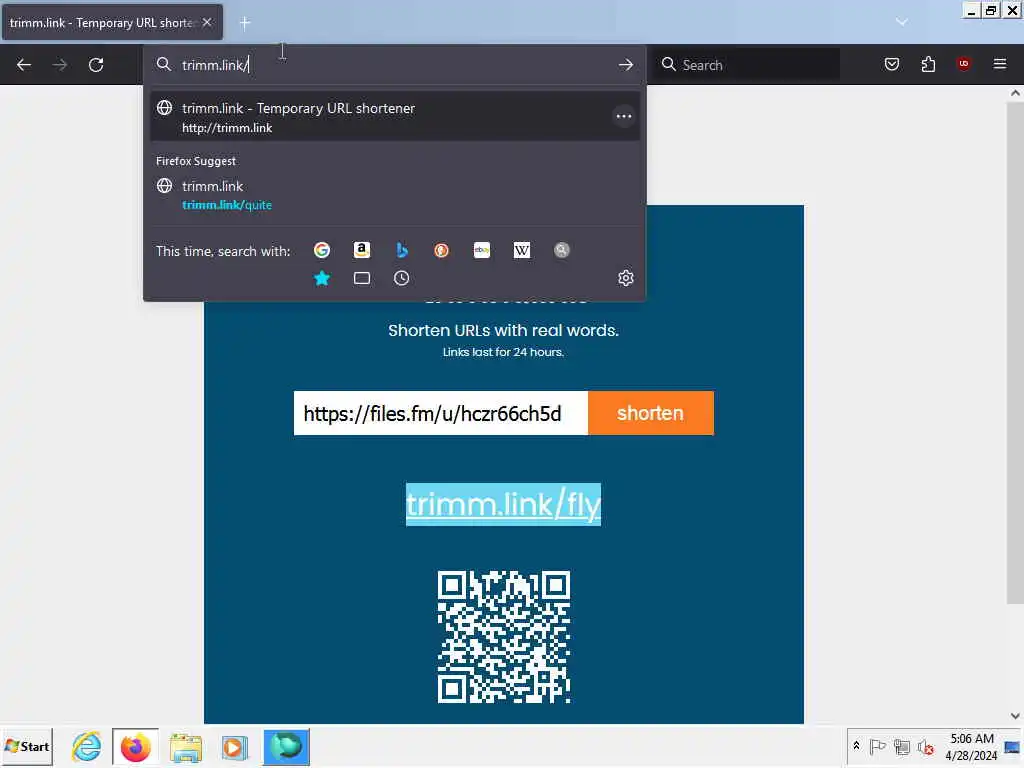Search this time with Wikipedia
Screen dimensions: 1024x768
[x=522, y=250]
